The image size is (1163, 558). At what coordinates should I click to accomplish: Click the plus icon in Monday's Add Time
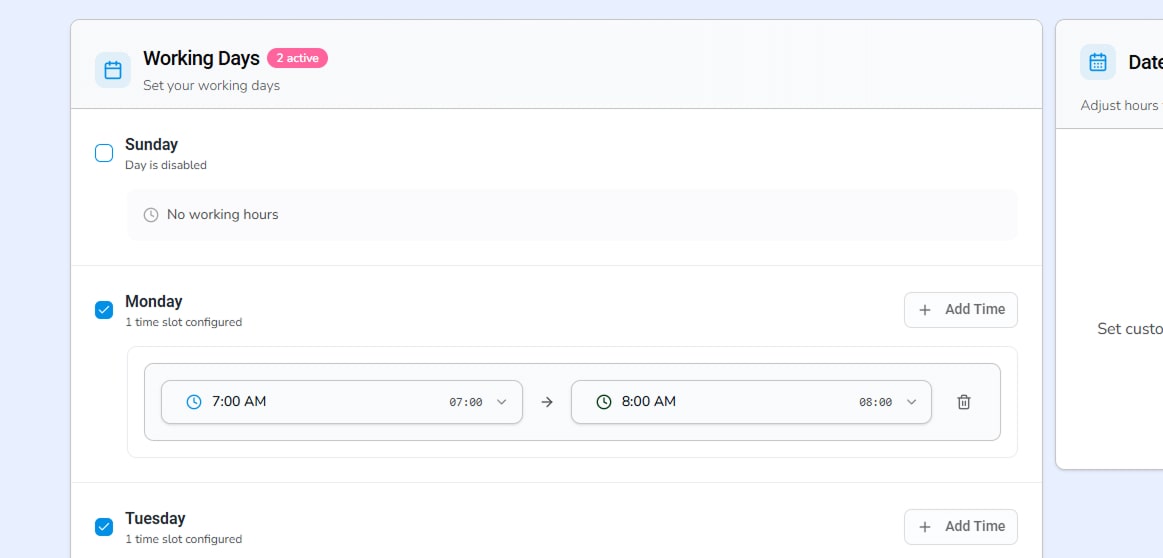click(x=925, y=310)
